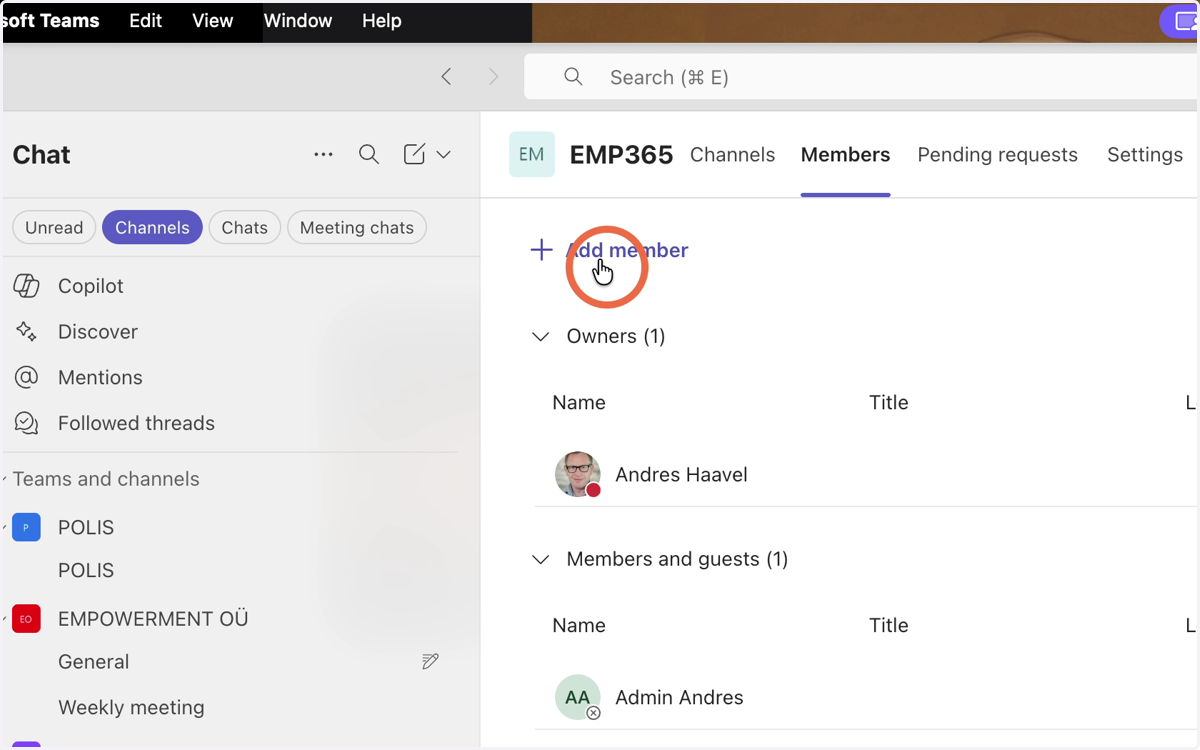Click Name column header under Owners
The width and height of the screenshot is (1200, 750).
point(579,403)
